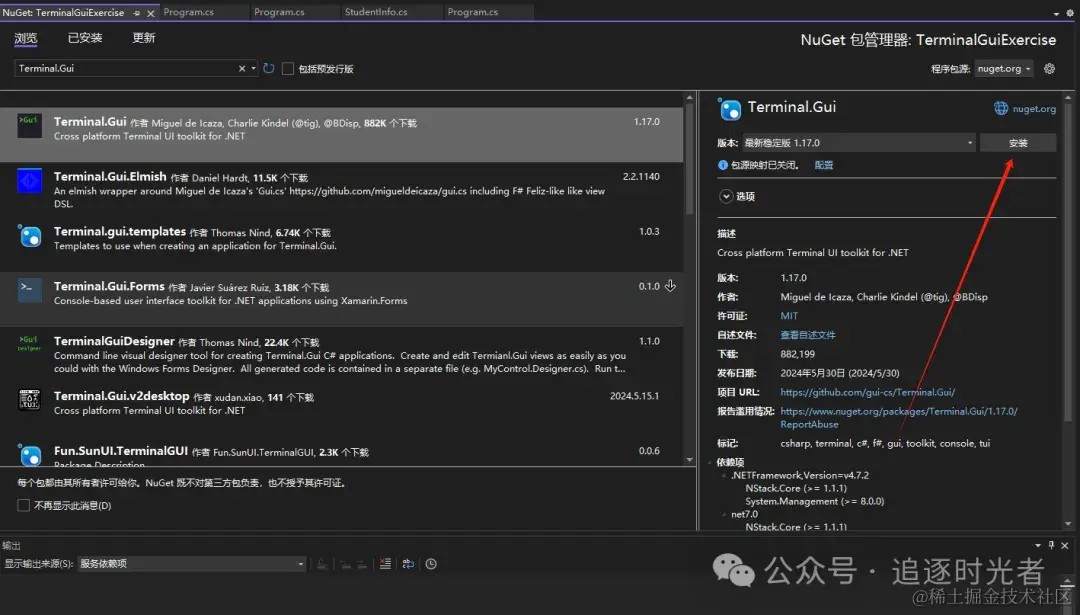Click the Terminal.Gui.Forms package icon
This screenshot has height=615, width=1080.
coord(30,291)
